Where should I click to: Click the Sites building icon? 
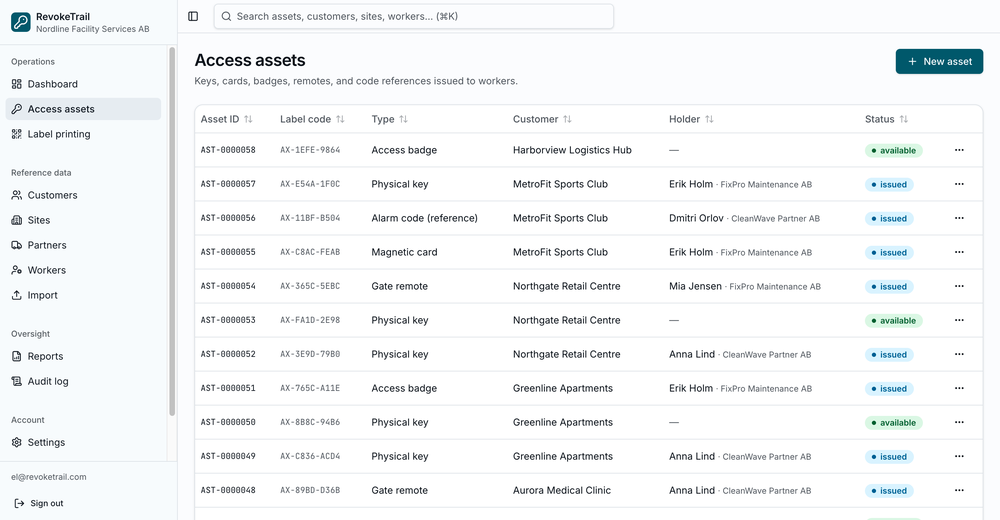(17, 220)
